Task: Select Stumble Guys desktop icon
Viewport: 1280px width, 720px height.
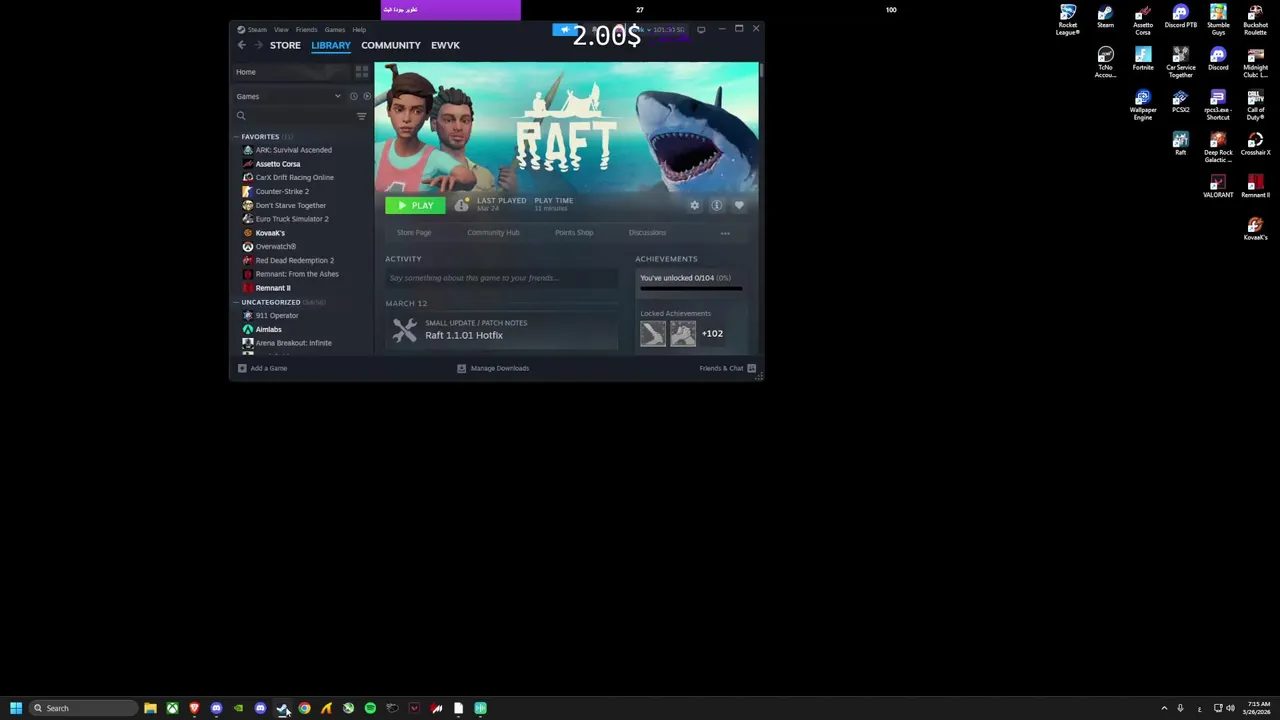Action: (x=1218, y=20)
